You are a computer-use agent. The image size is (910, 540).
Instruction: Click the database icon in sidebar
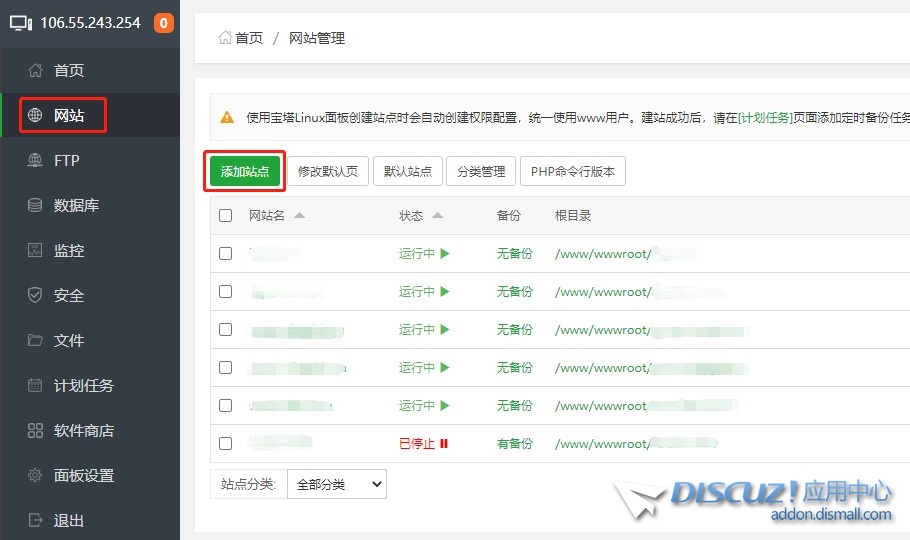click(36, 205)
